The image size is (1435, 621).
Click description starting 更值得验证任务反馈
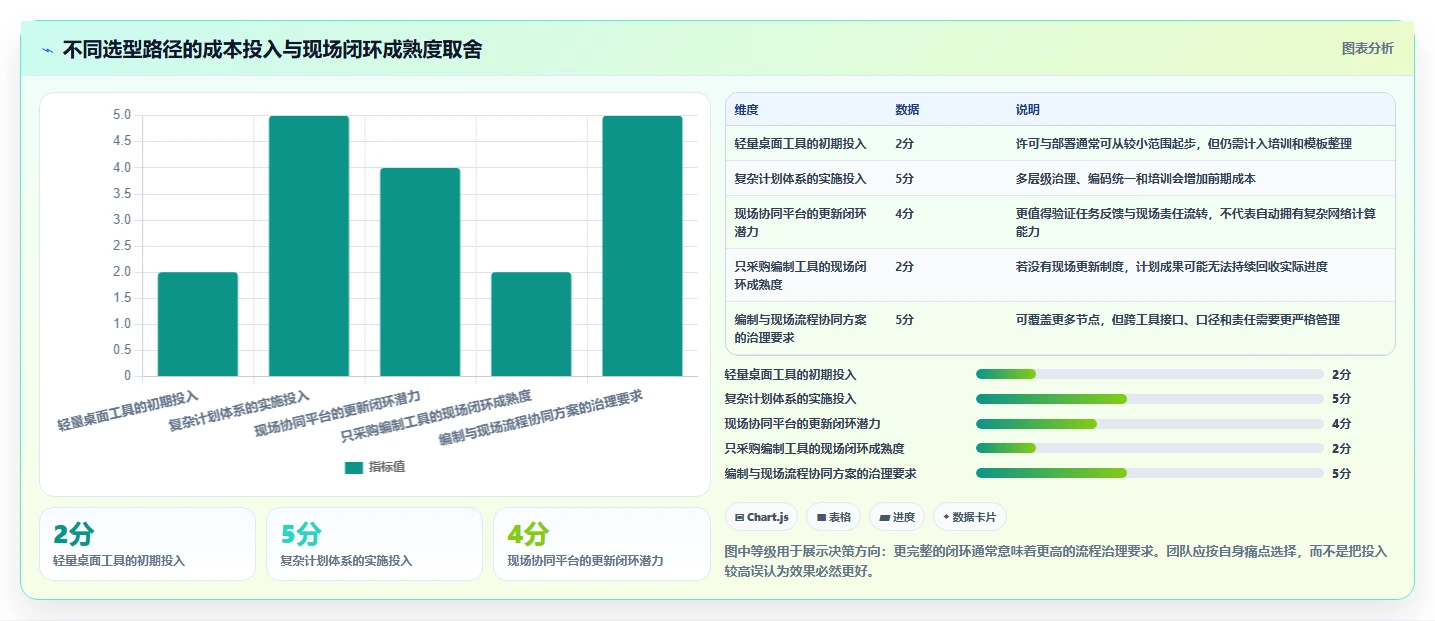tap(1198, 222)
